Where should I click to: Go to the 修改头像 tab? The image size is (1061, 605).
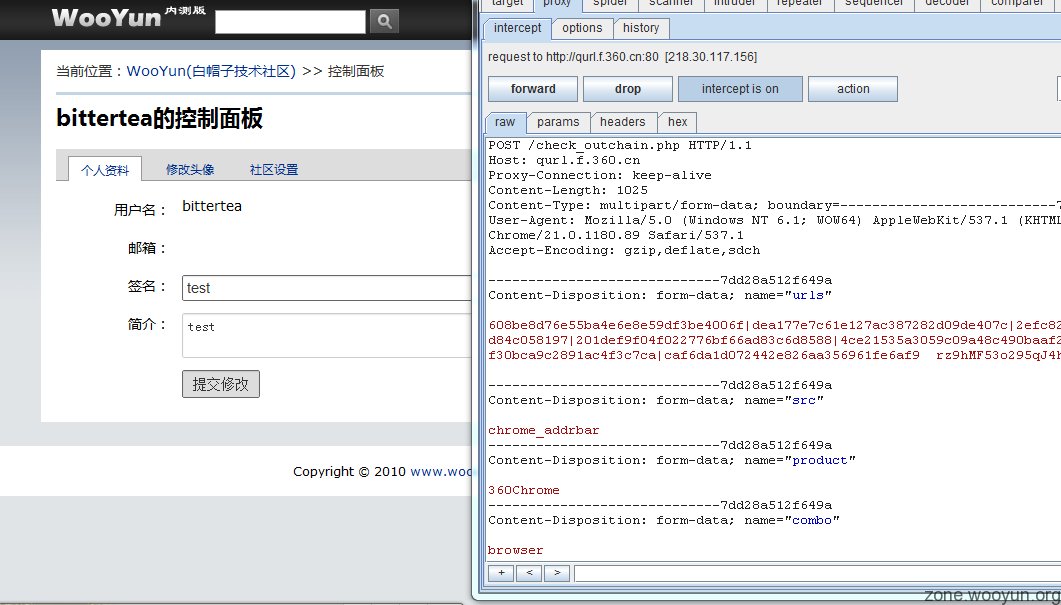tap(190, 170)
